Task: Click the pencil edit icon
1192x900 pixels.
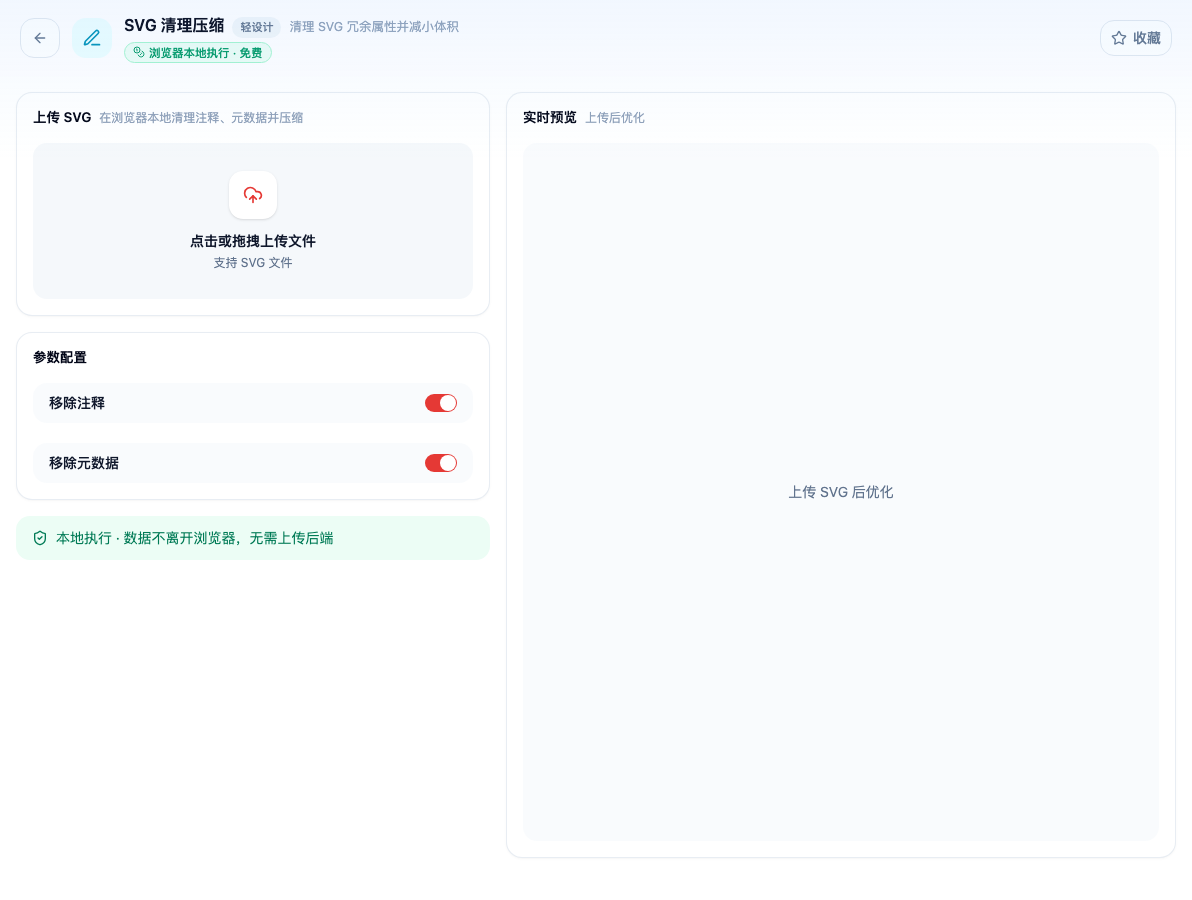Action: pos(92,38)
